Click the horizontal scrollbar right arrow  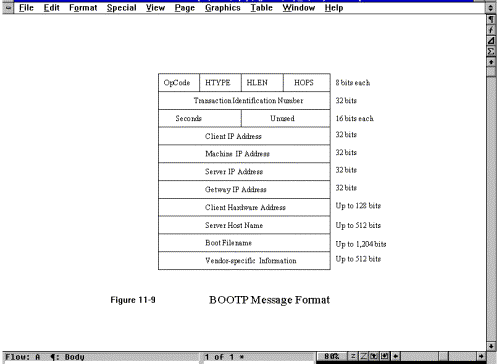point(481,356)
